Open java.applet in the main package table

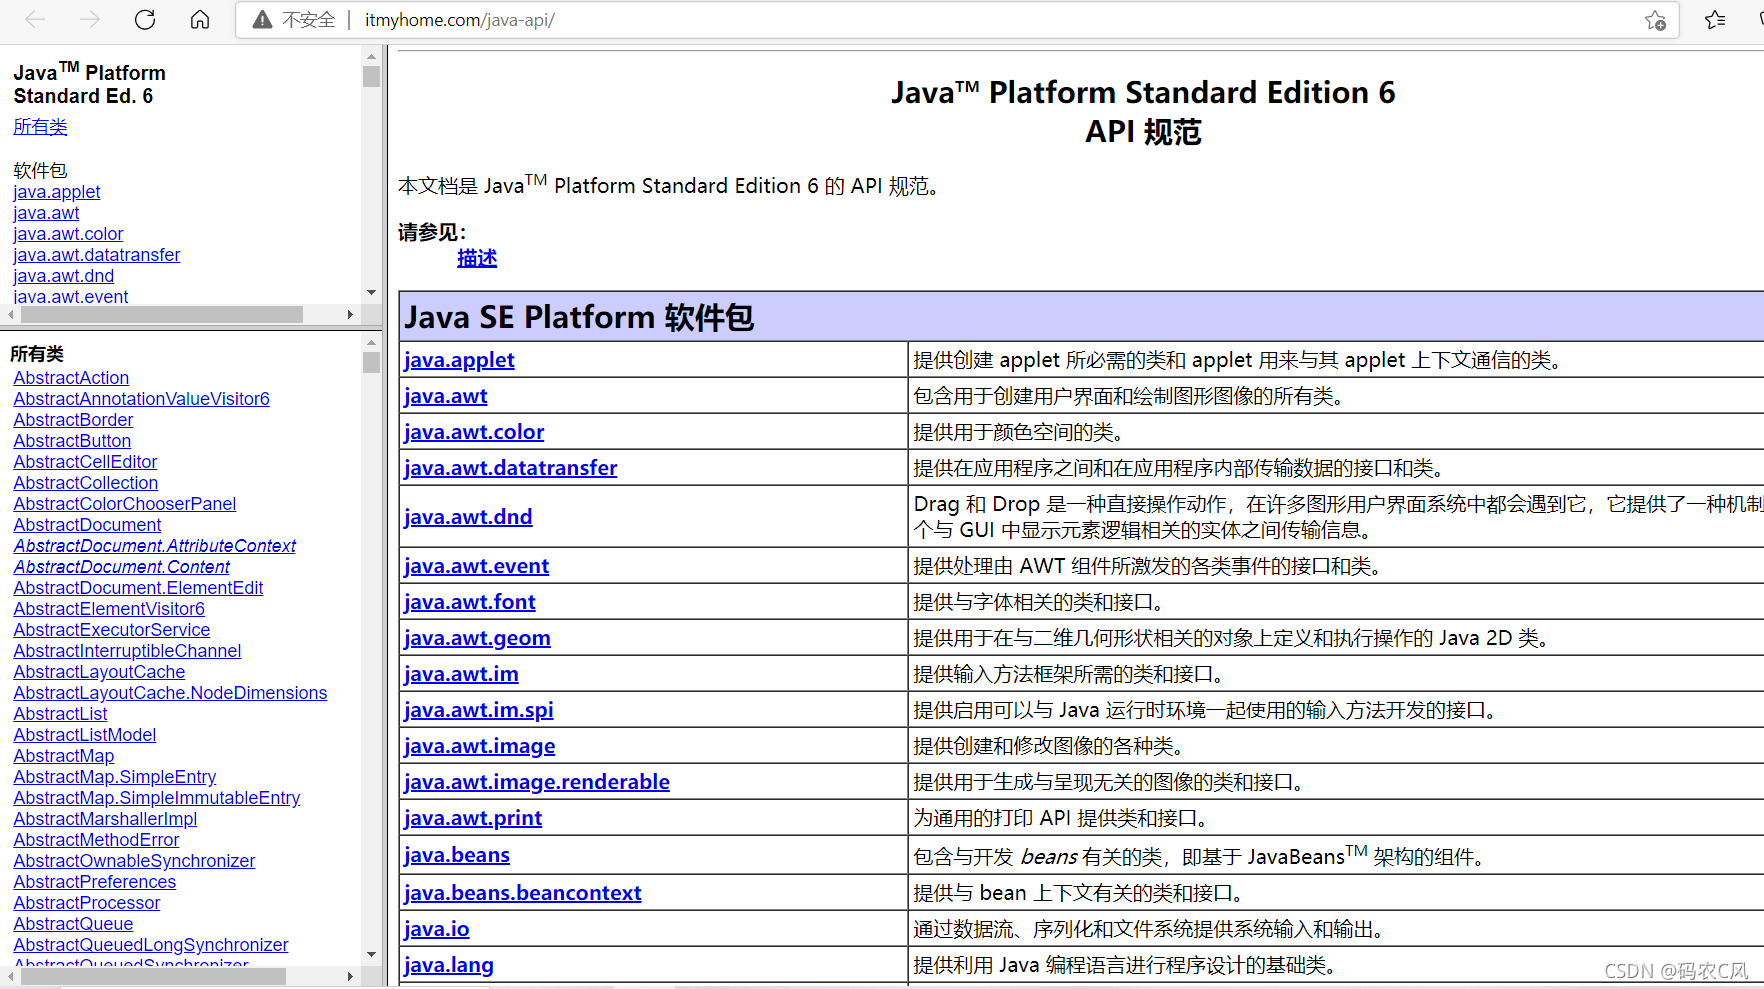point(459,360)
